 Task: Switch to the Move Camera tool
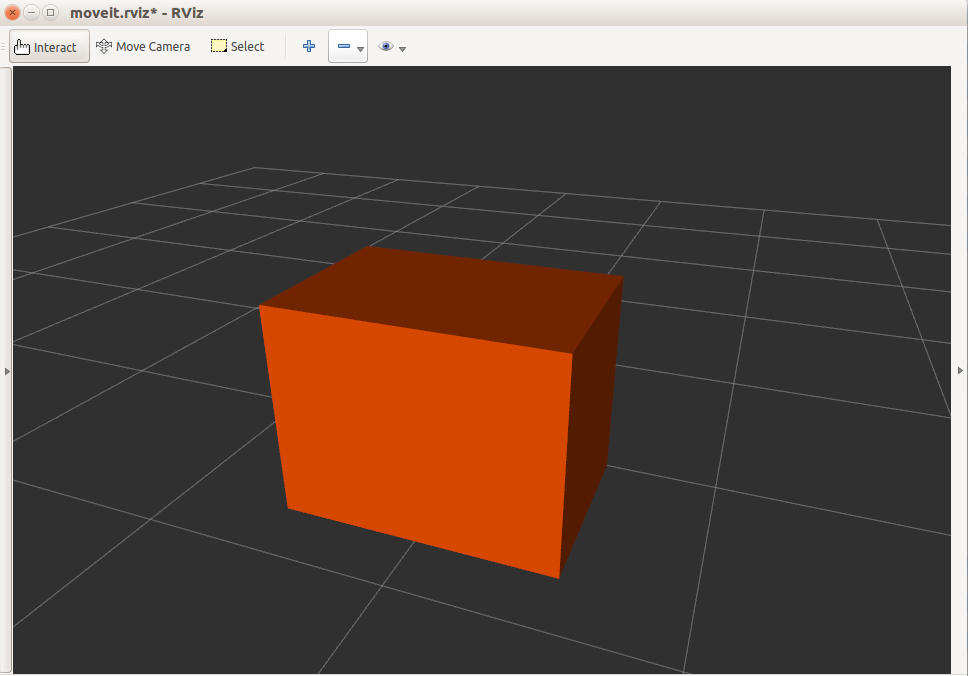143,46
